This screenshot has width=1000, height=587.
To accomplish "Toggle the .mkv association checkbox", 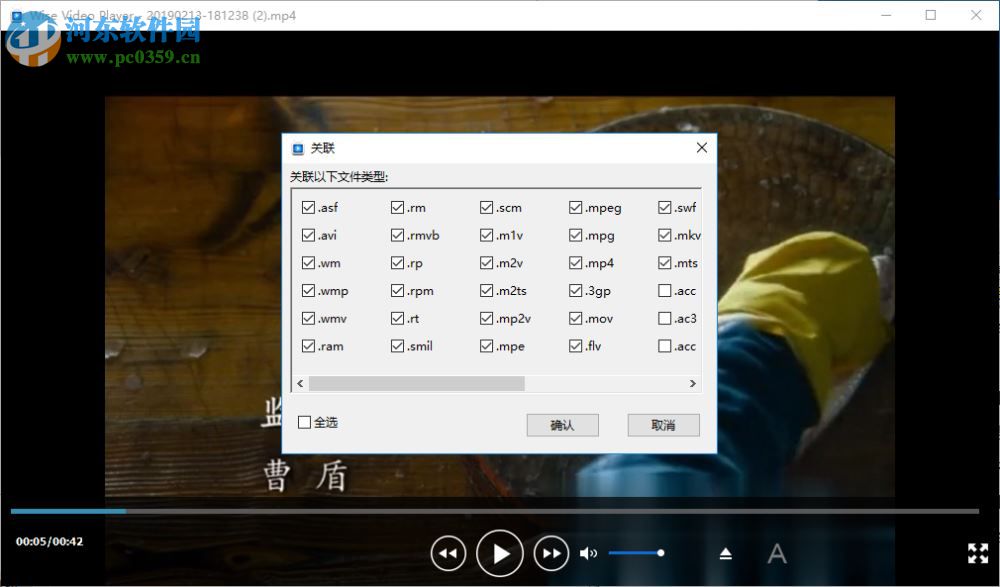I will [663, 234].
